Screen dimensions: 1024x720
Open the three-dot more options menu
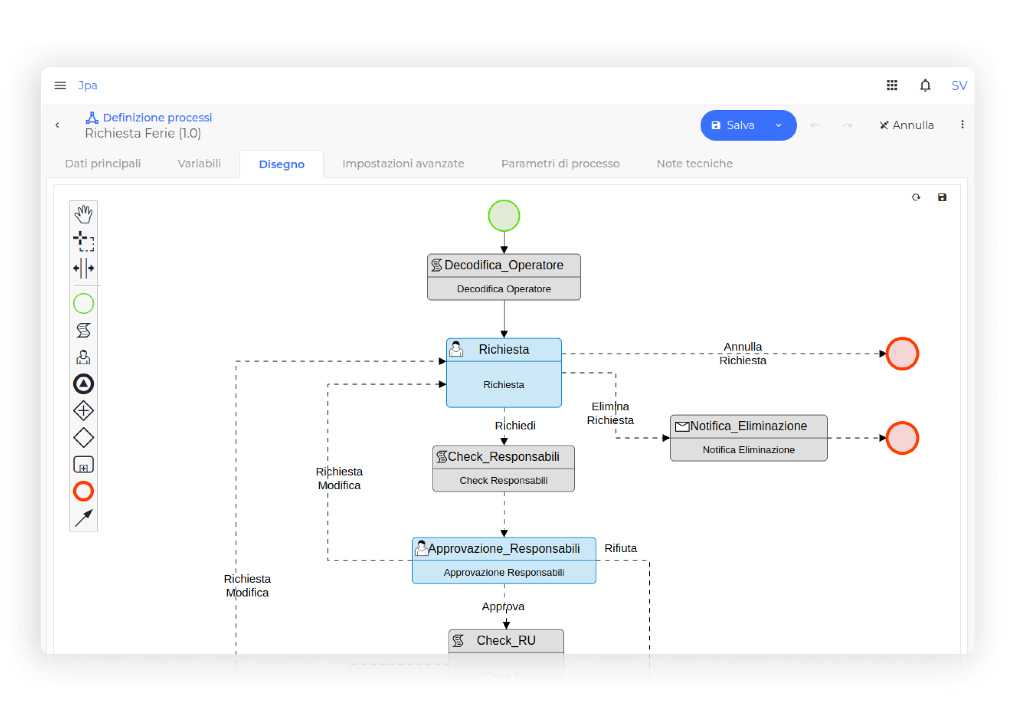(962, 125)
